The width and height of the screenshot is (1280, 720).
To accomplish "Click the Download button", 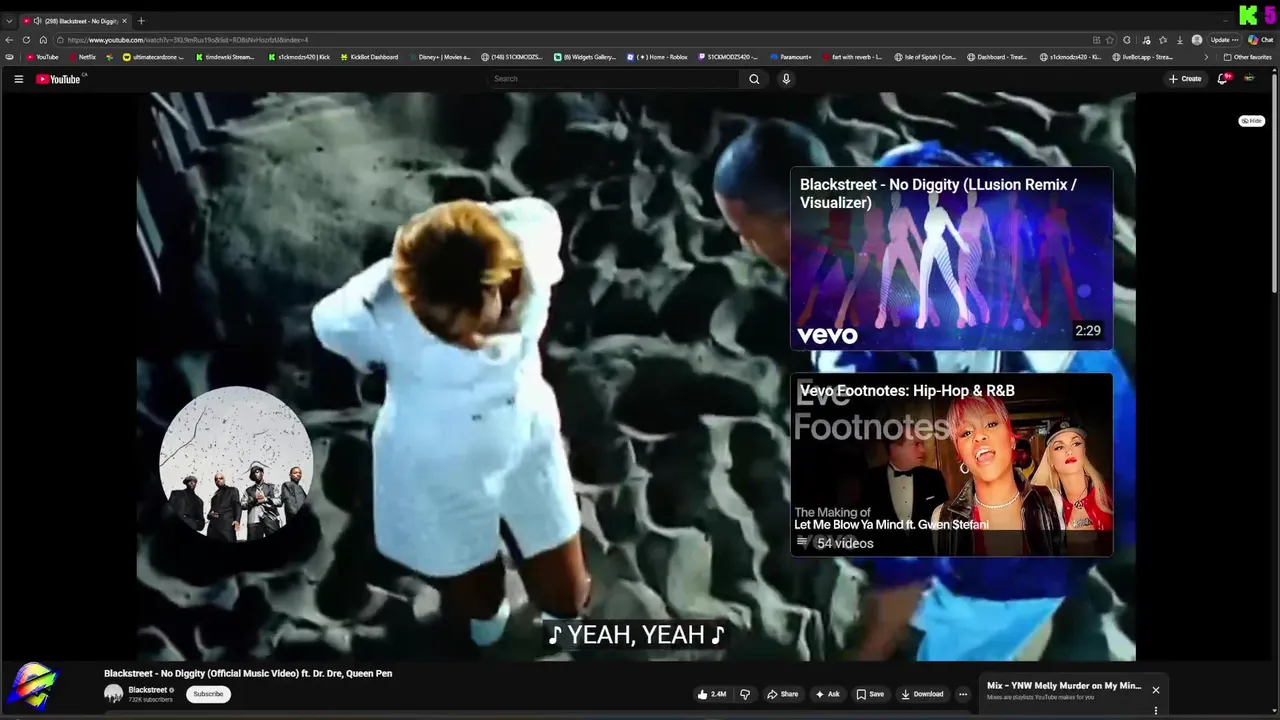I will coord(922,694).
